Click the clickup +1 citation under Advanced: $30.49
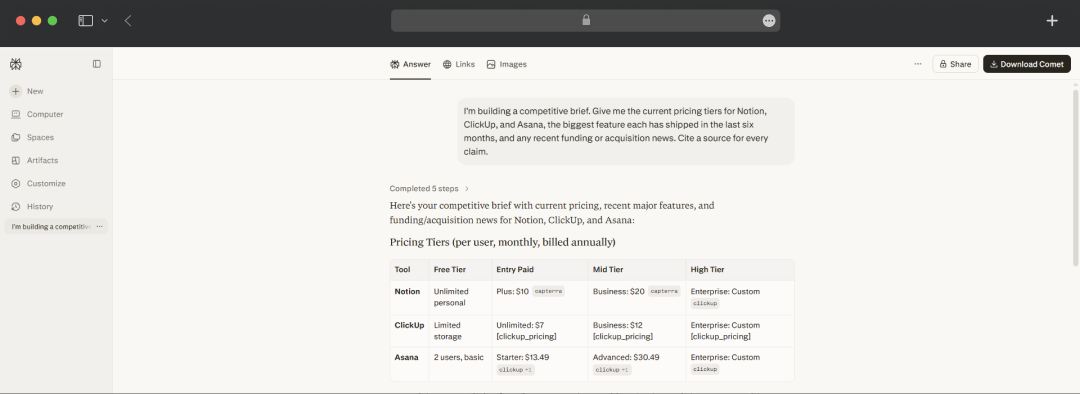1080x394 pixels. pos(612,370)
